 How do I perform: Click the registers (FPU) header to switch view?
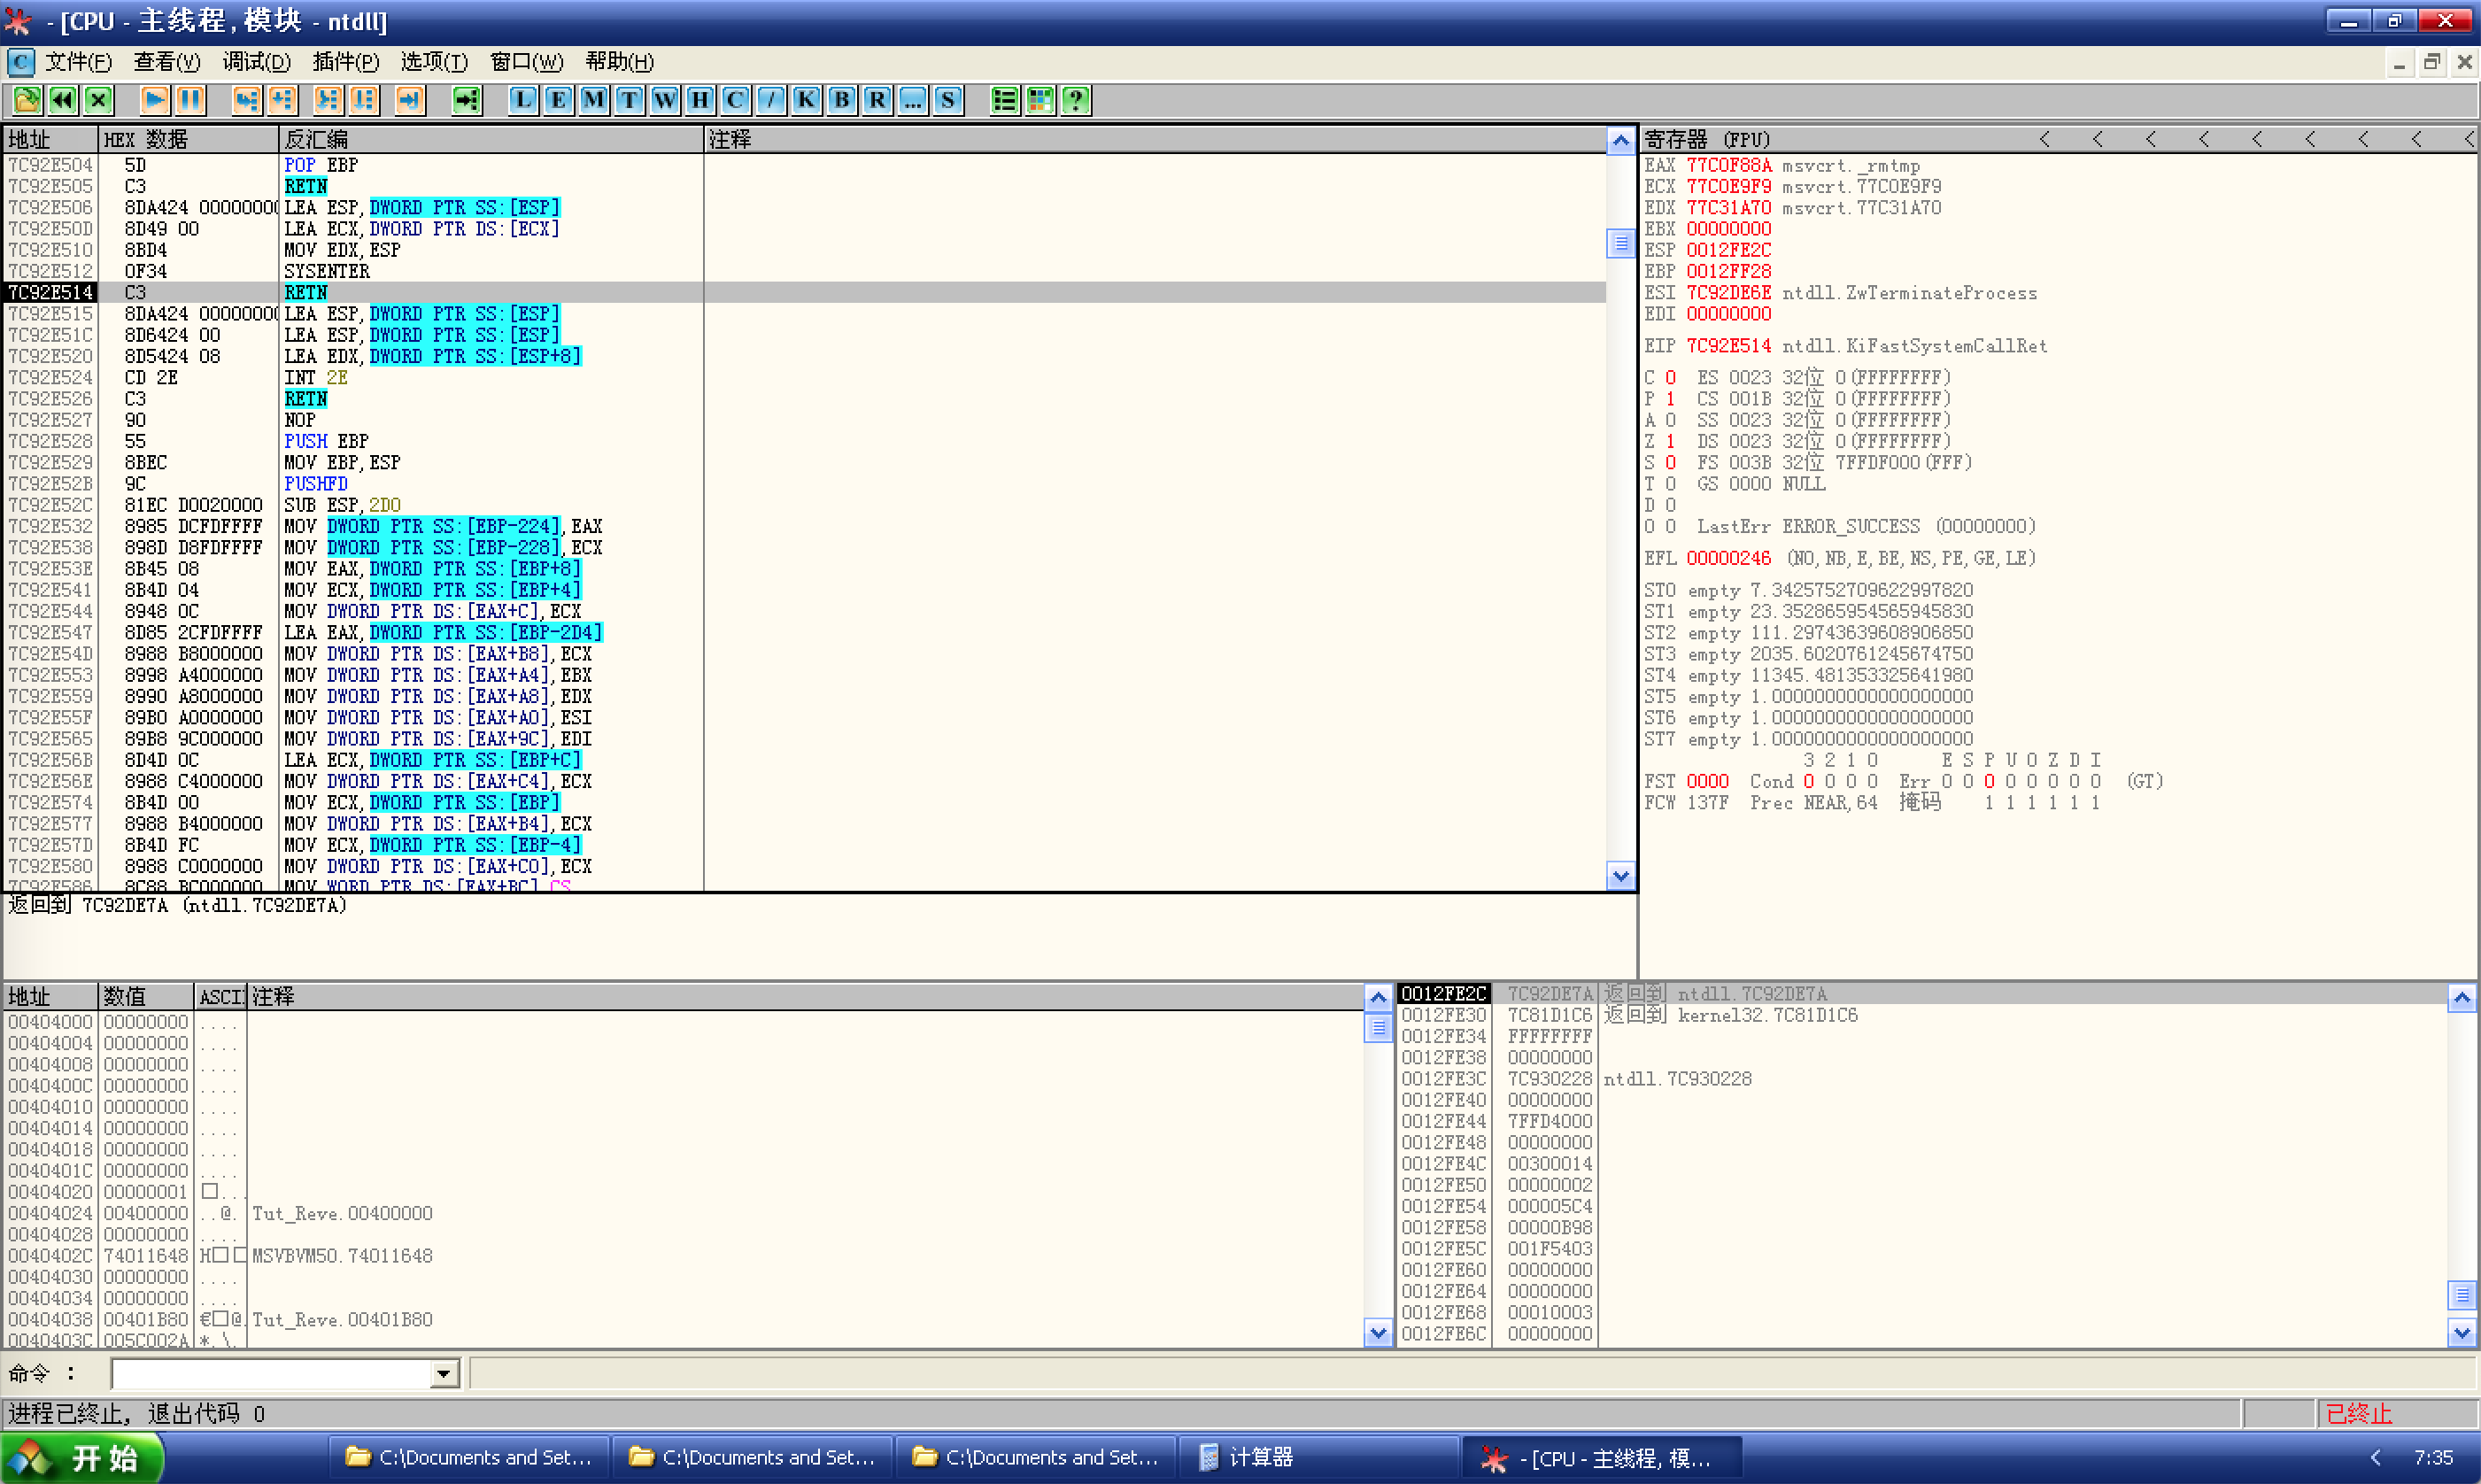(x=1706, y=139)
